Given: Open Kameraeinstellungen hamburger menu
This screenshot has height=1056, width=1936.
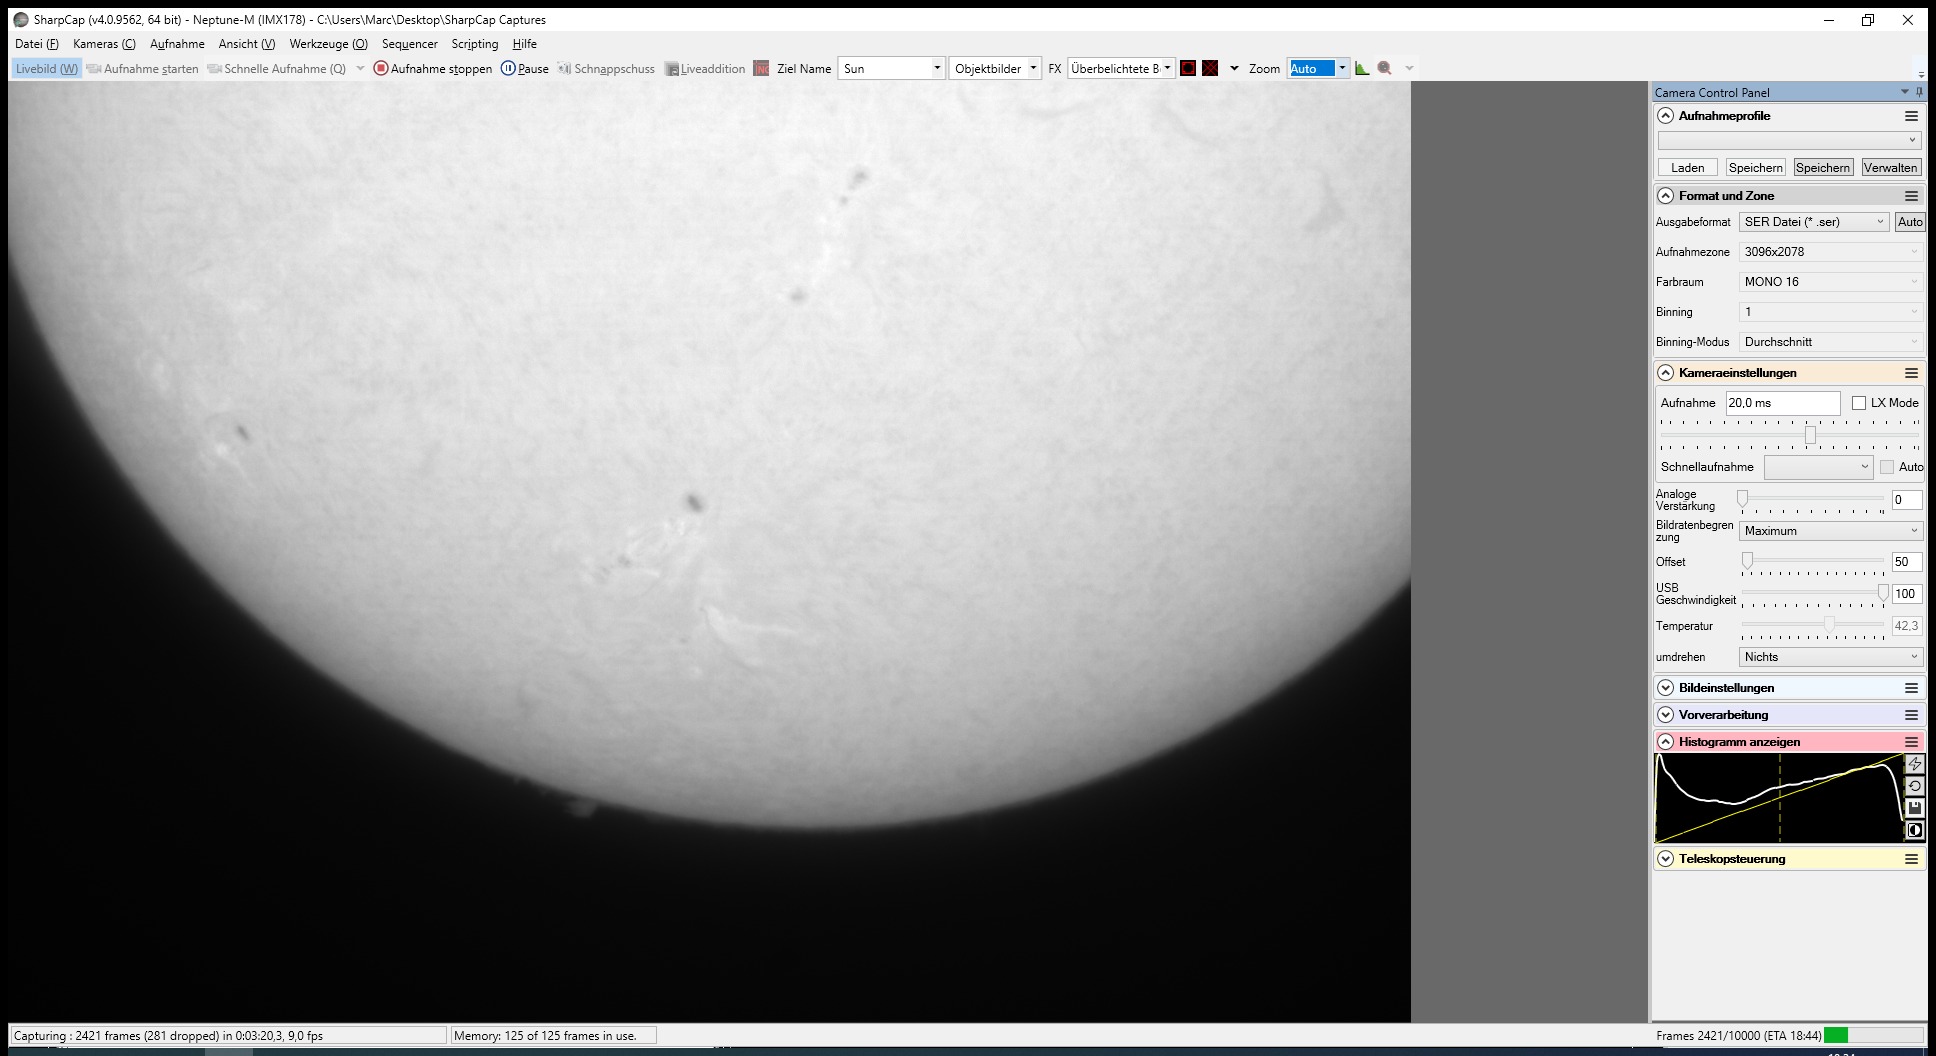Looking at the screenshot, I should tap(1911, 373).
